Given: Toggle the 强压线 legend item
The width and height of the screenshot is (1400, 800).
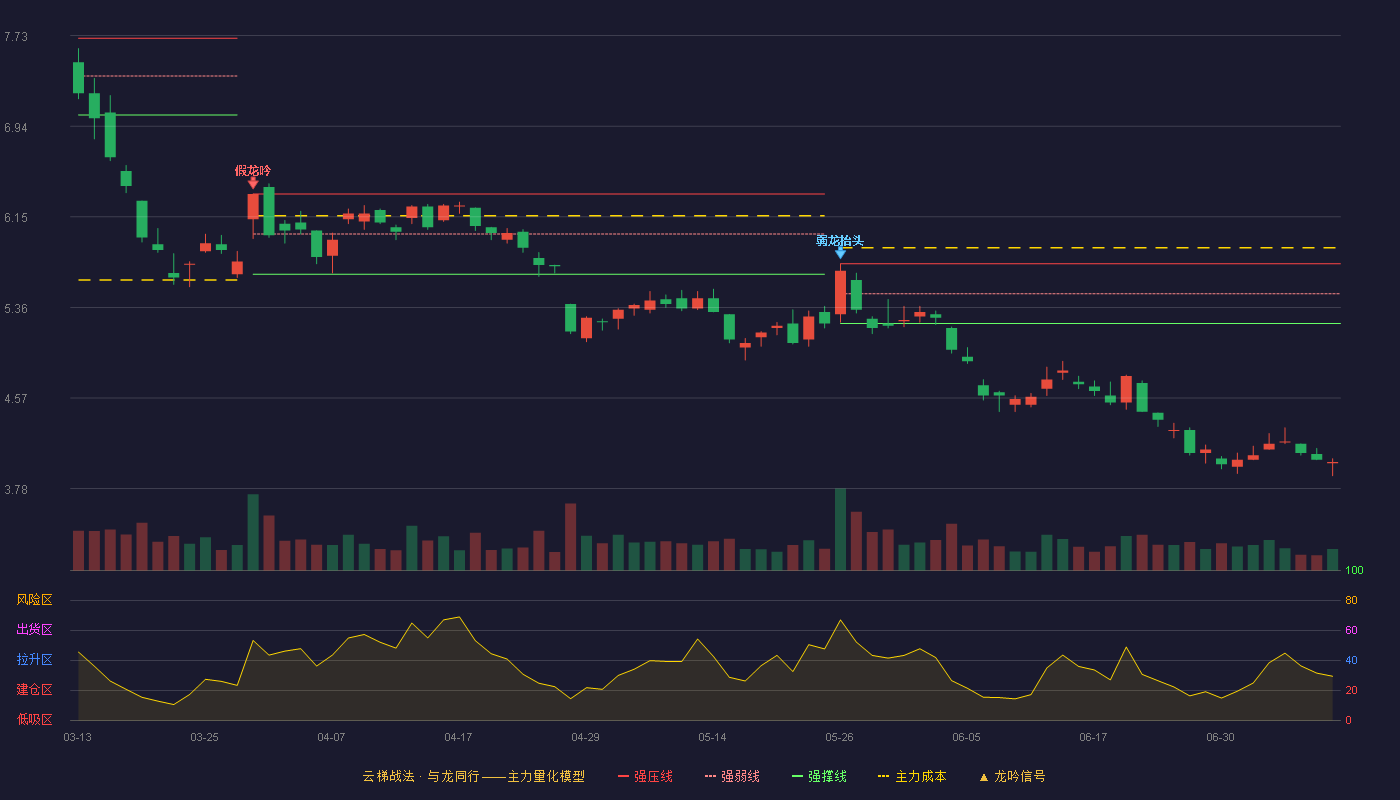Looking at the screenshot, I should click(645, 776).
